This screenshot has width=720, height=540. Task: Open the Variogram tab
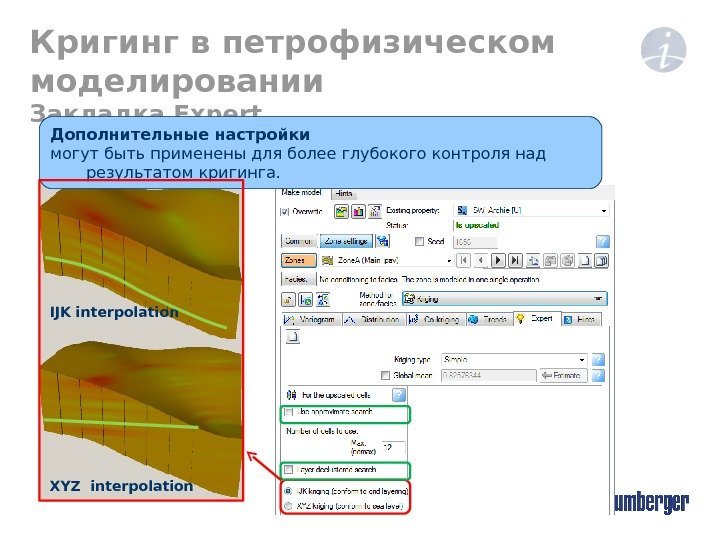click(311, 319)
